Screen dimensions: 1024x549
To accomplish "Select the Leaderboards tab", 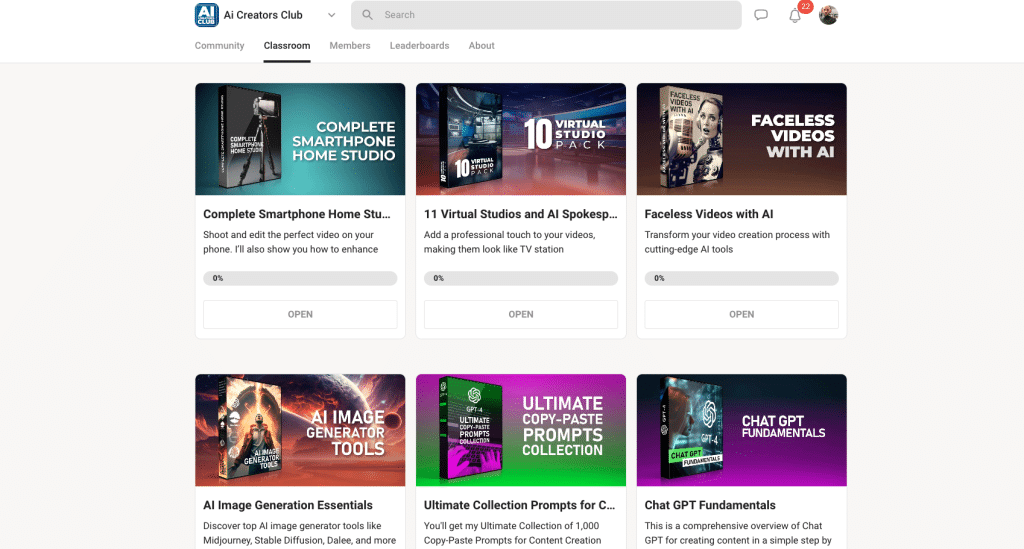I will [x=419, y=46].
